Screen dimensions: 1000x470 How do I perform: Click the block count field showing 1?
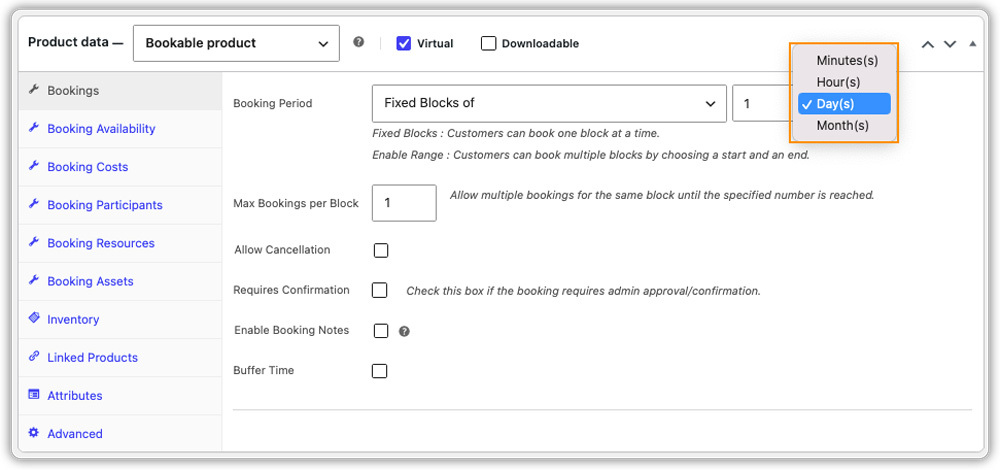[761, 103]
